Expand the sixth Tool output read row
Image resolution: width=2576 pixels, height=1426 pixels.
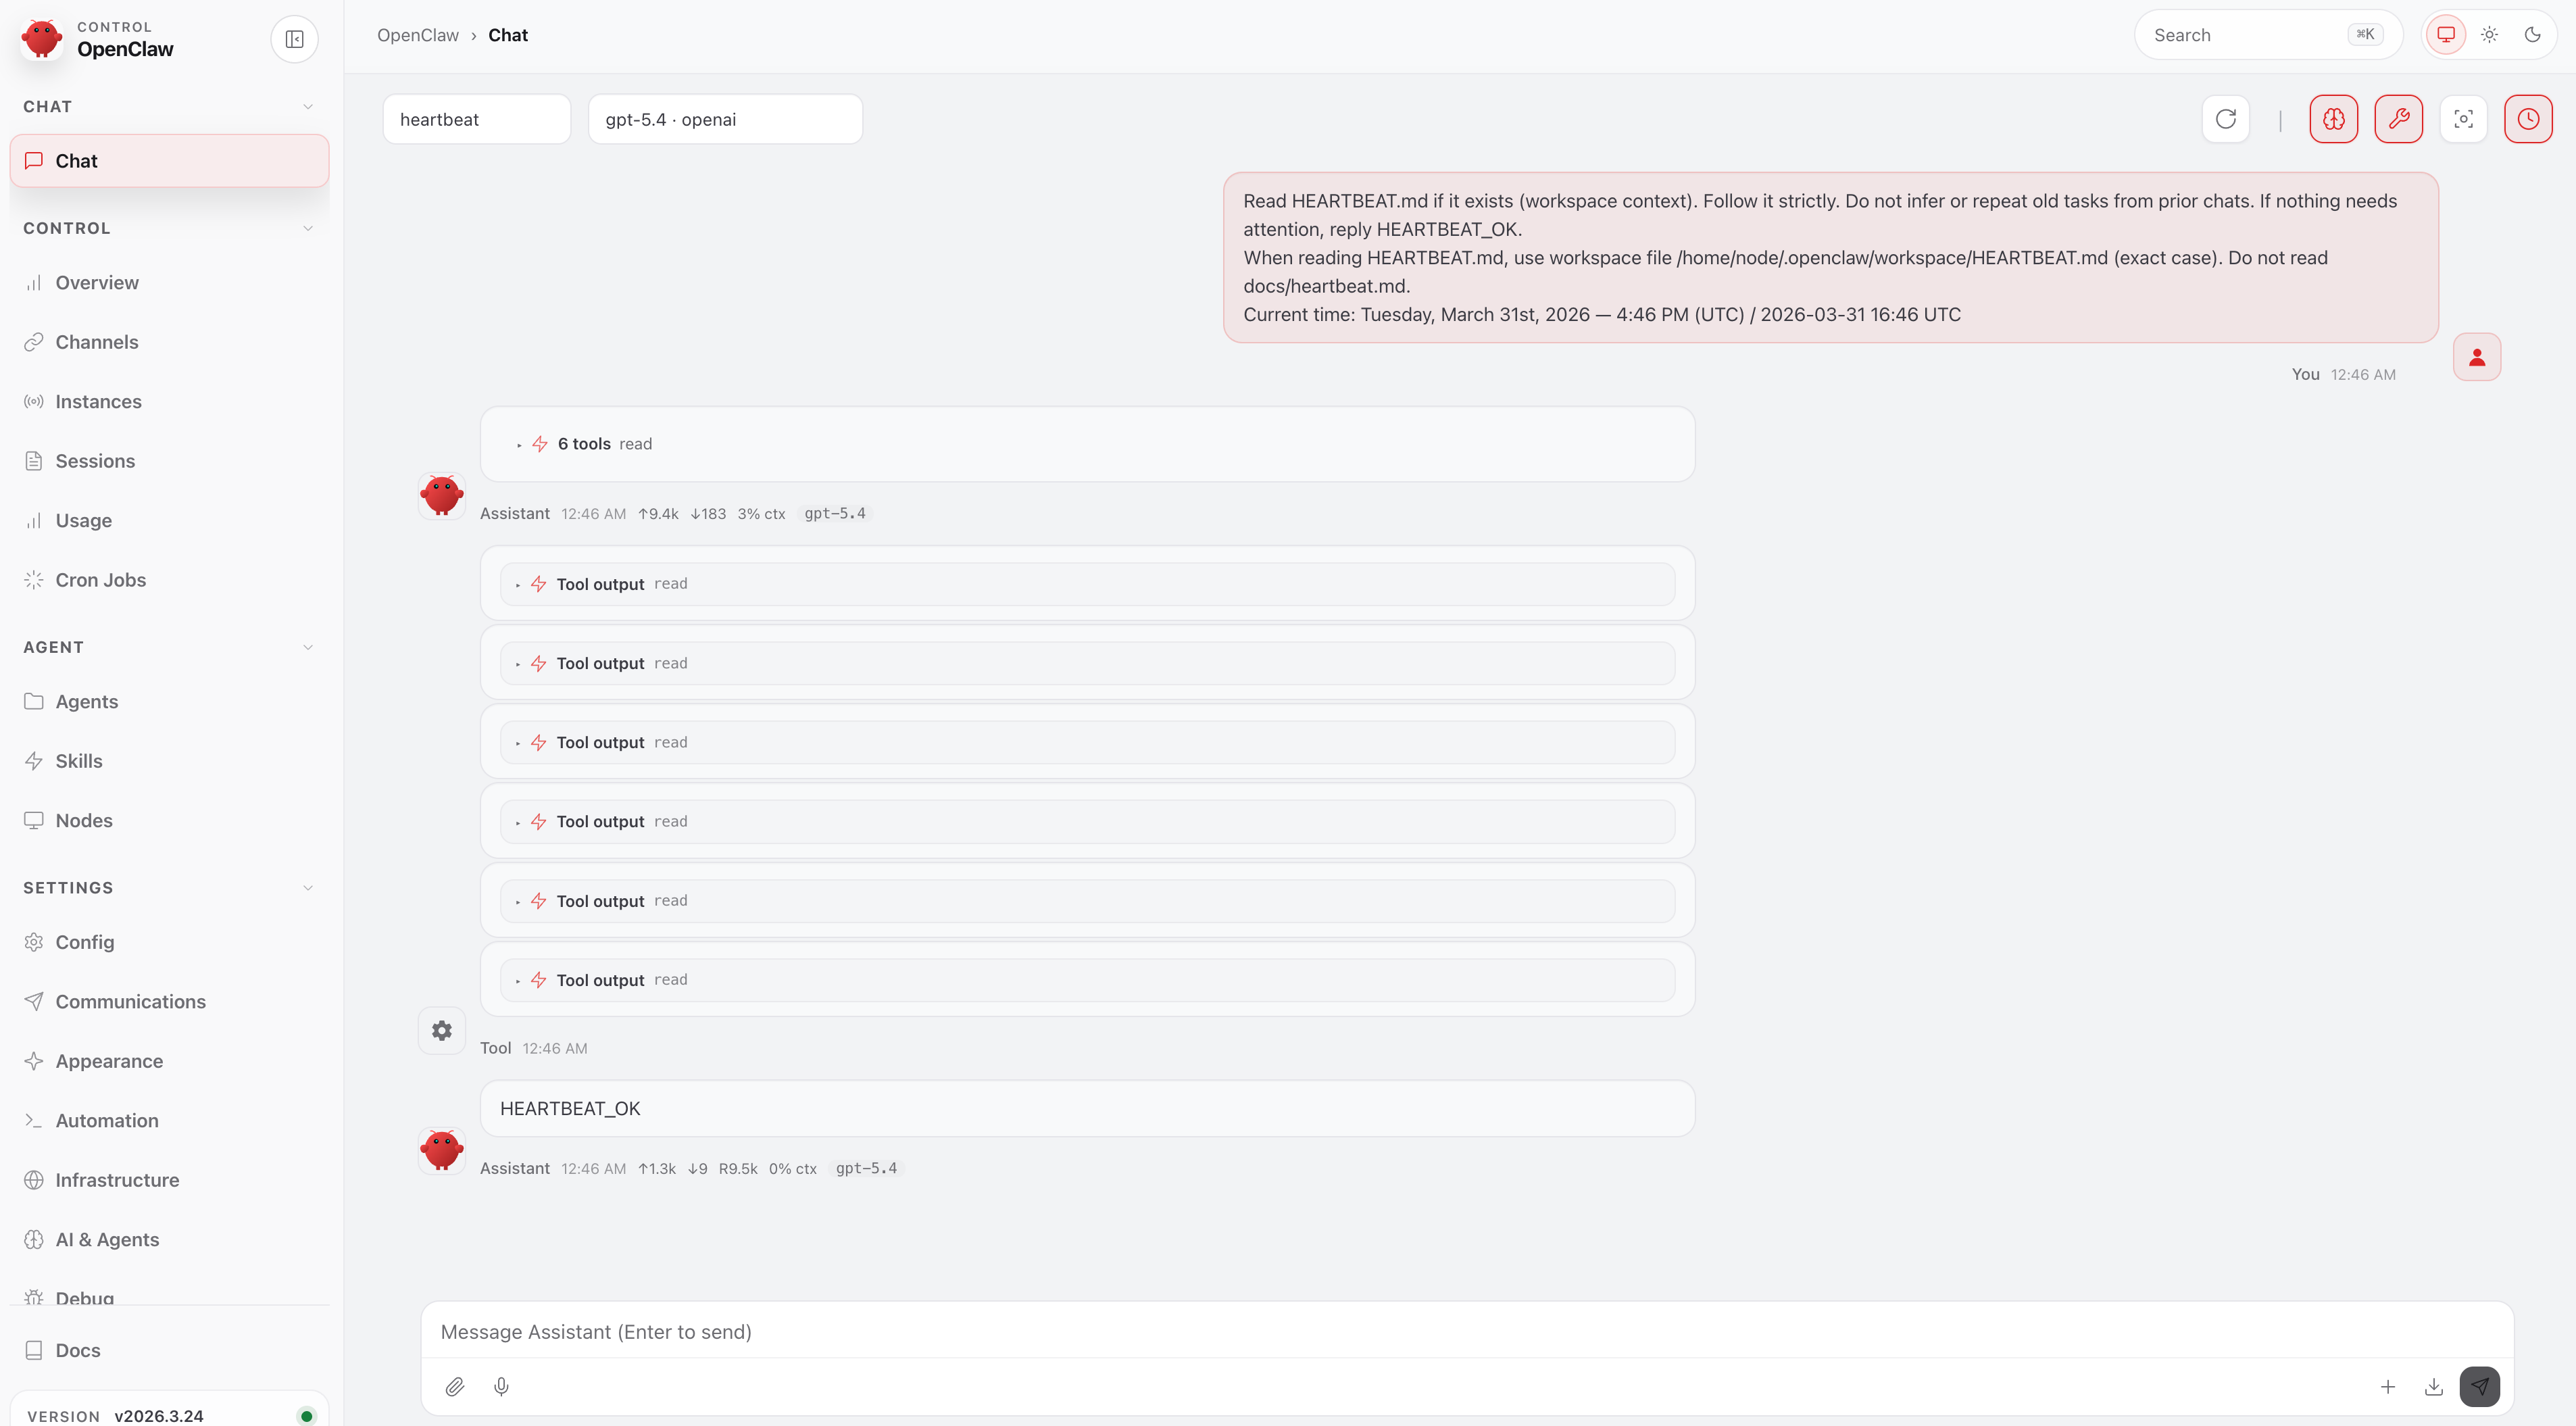point(1087,980)
